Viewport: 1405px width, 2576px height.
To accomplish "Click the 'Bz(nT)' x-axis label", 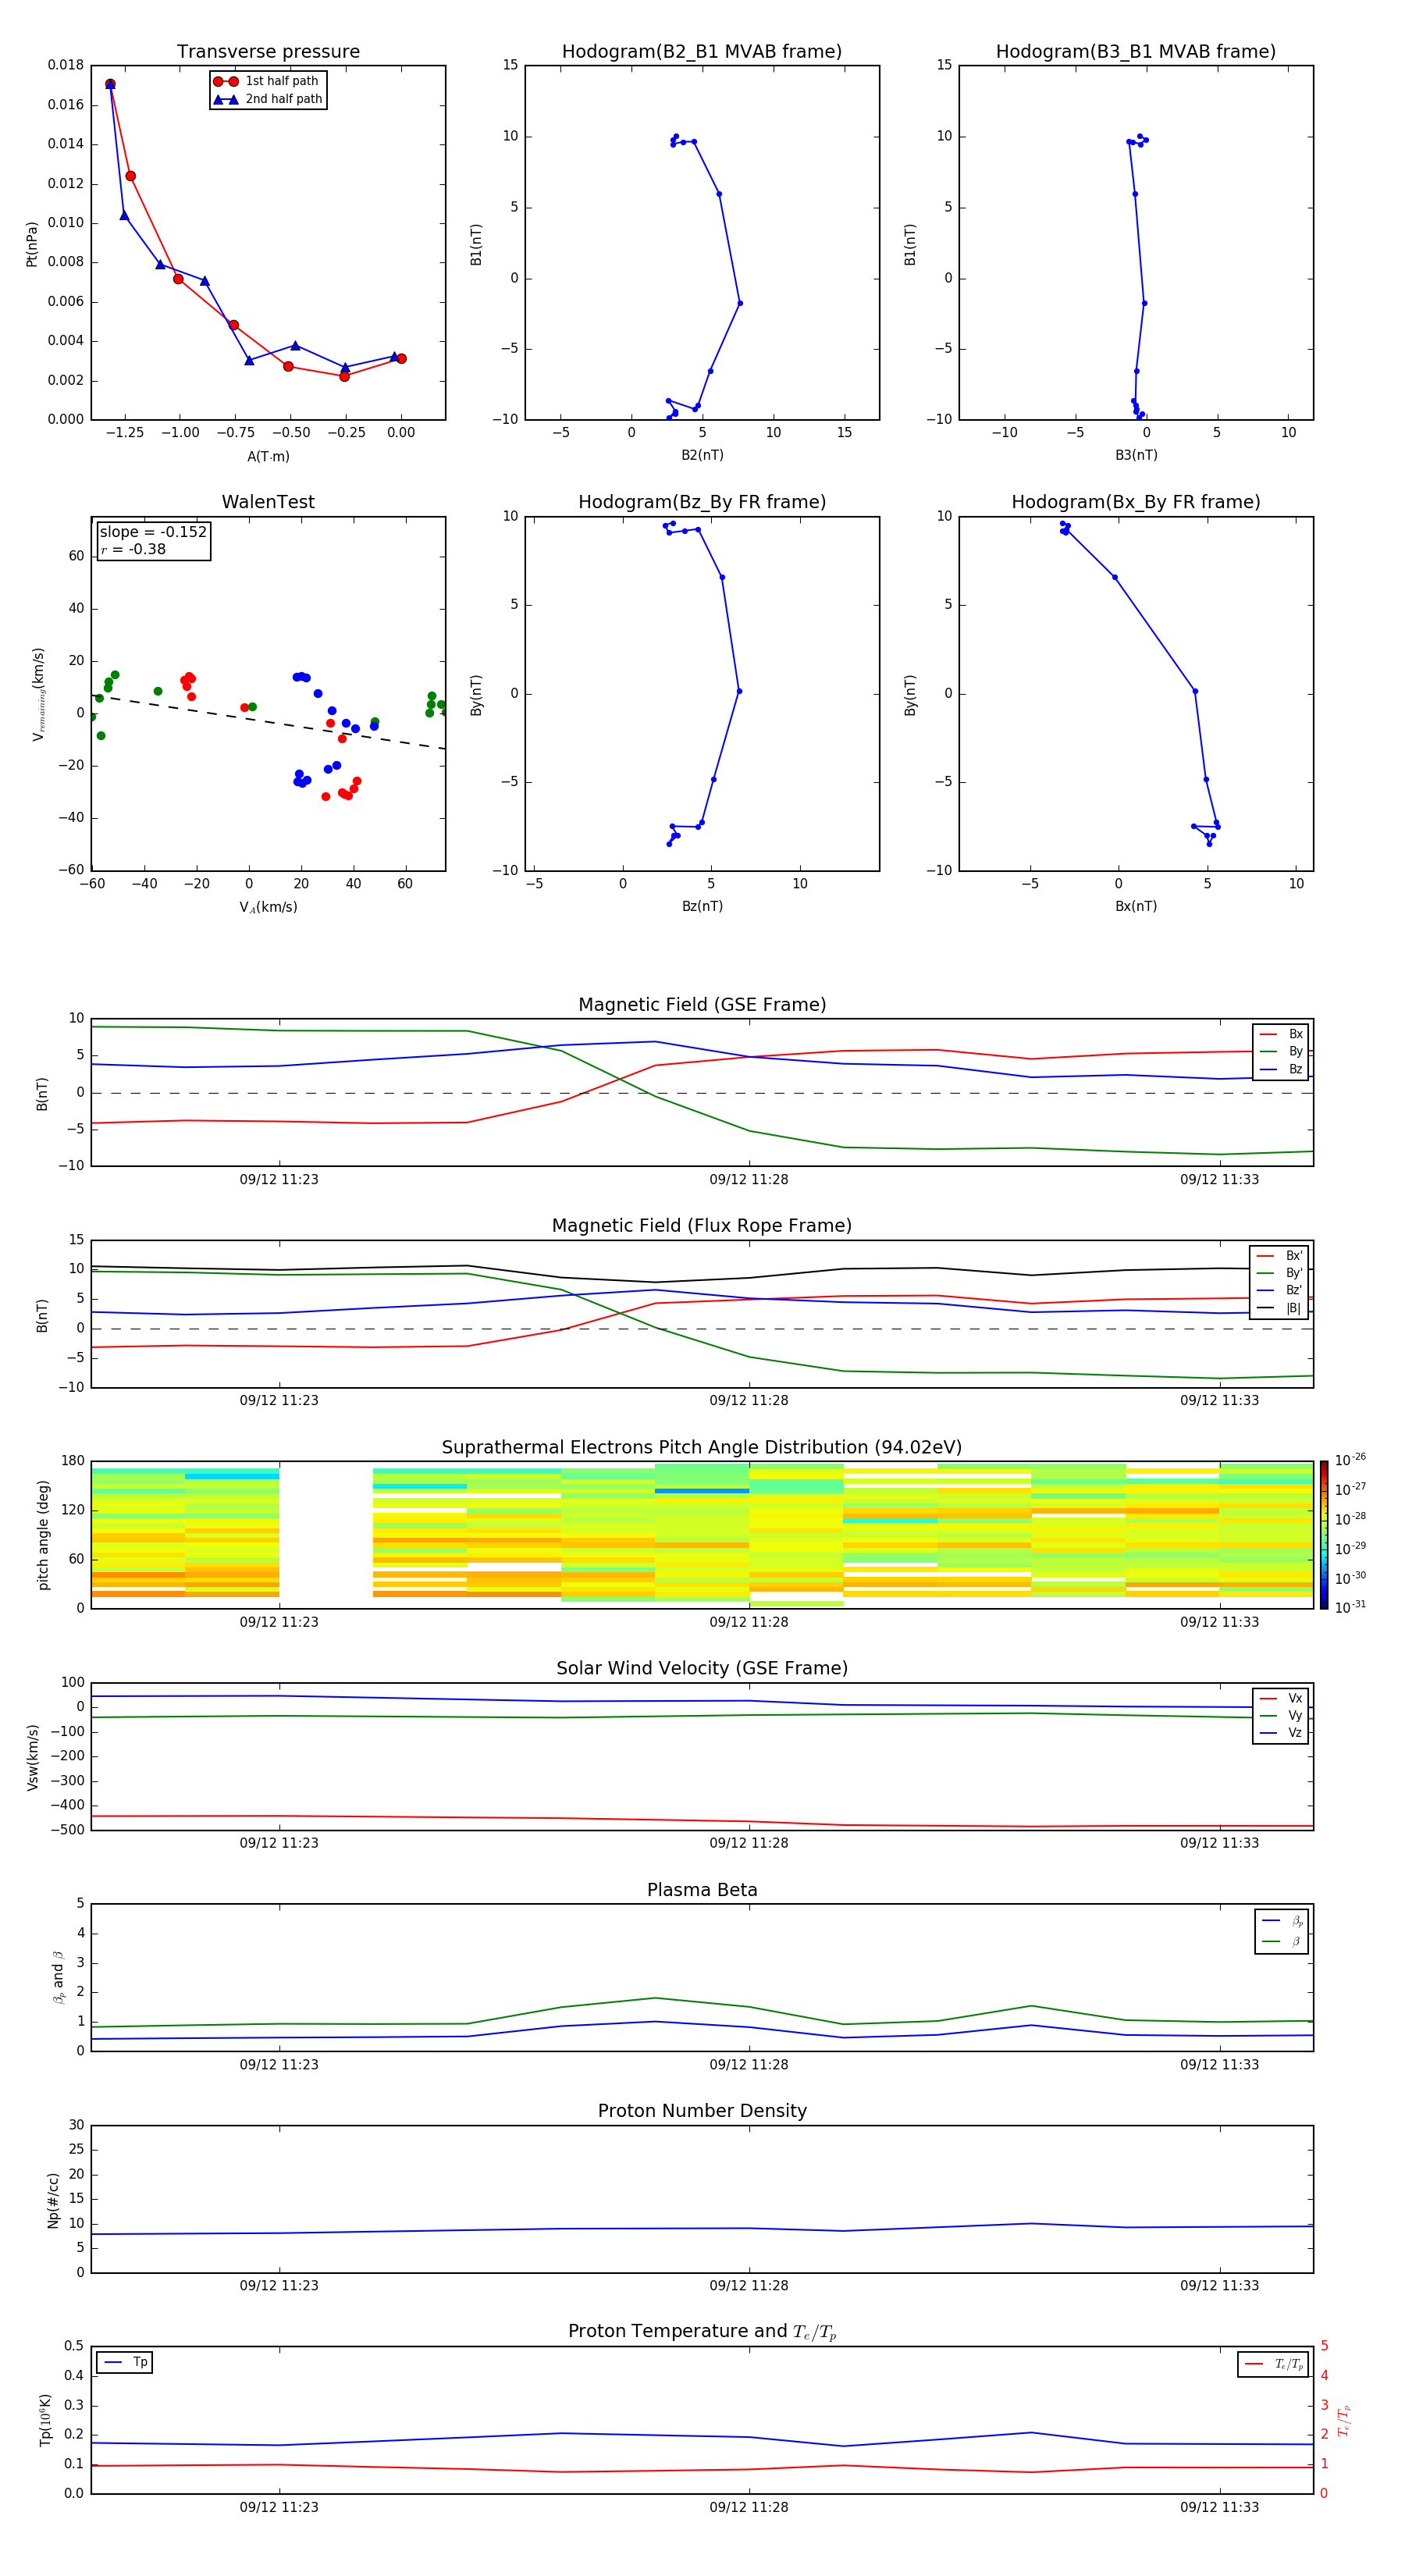I will pyautogui.click(x=702, y=906).
